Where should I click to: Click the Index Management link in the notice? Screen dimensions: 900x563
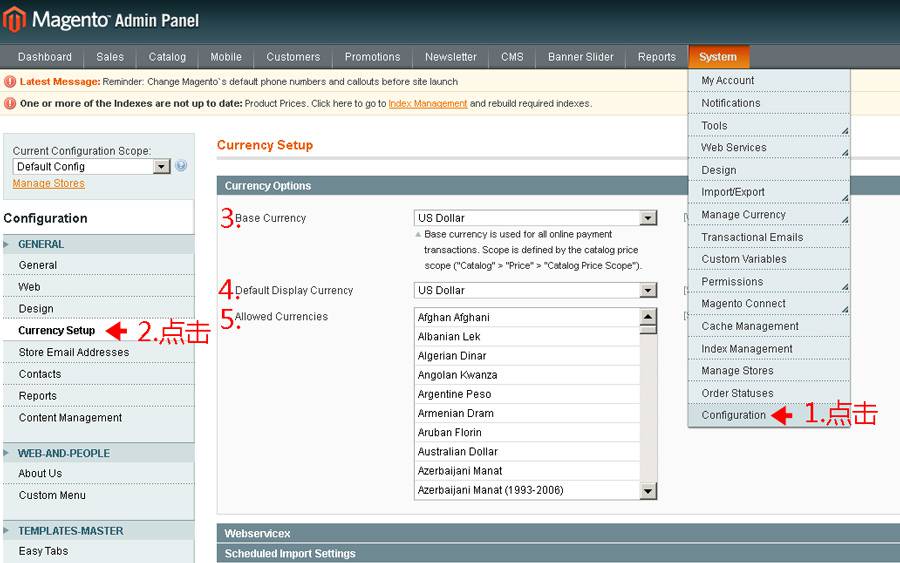(x=428, y=104)
